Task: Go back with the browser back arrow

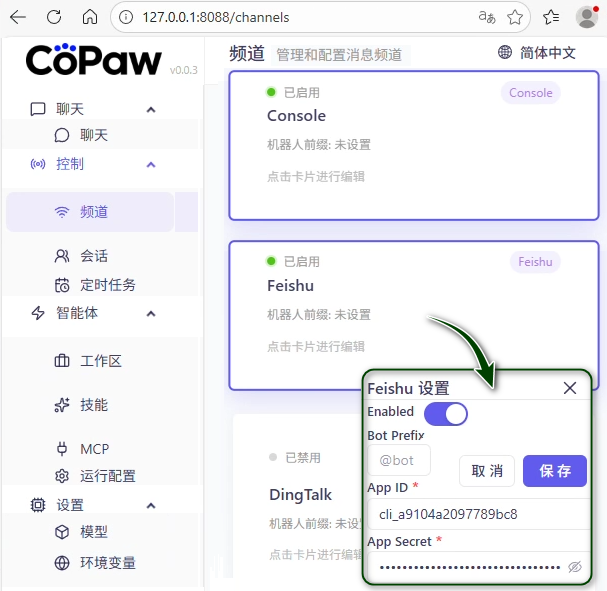Action: (x=18, y=17)
